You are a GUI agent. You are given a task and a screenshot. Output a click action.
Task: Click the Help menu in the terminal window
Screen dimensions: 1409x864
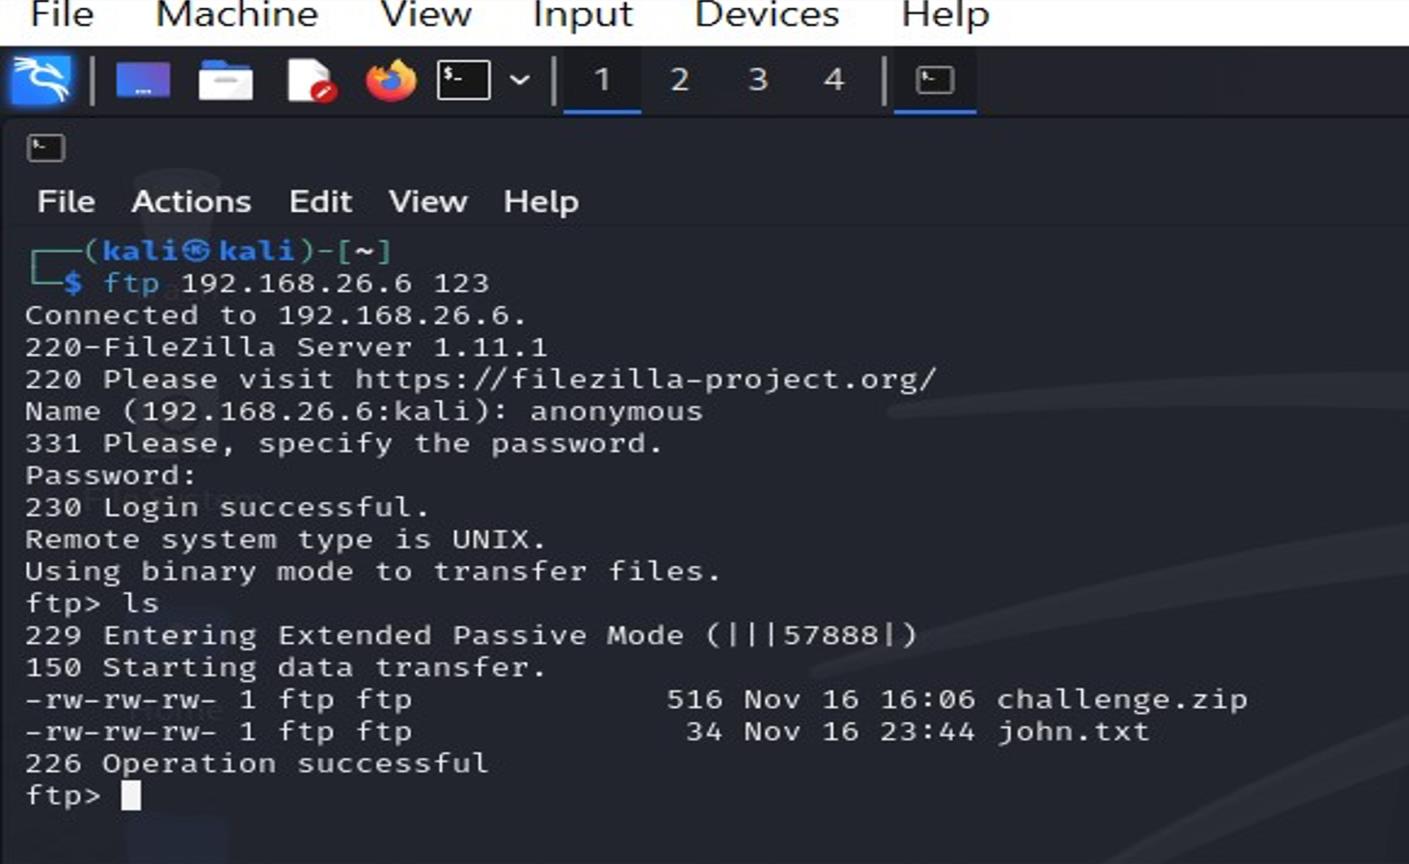[x=541, y=201]
